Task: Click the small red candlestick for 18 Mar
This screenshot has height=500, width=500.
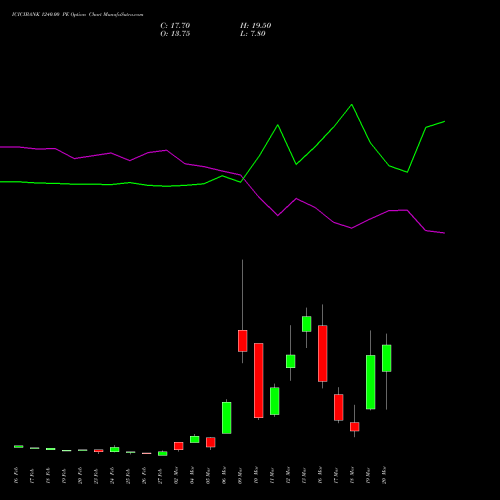Action: pyautogui.click(x=355, y=427)
